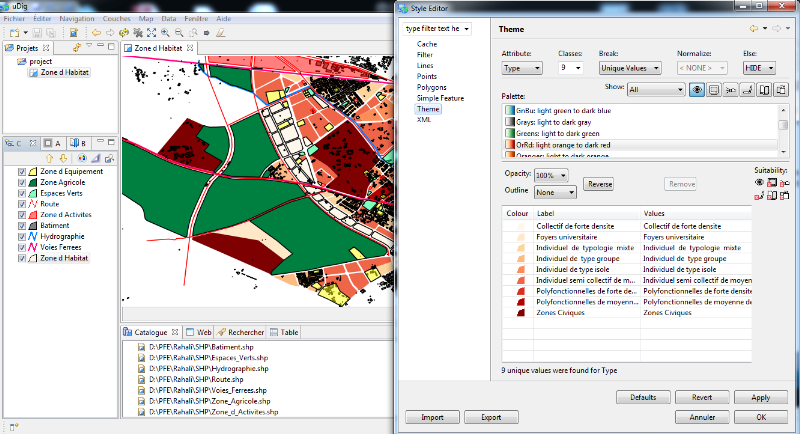
Task: Toggle the Batiment layer checkbox
Action: (22, 225)
